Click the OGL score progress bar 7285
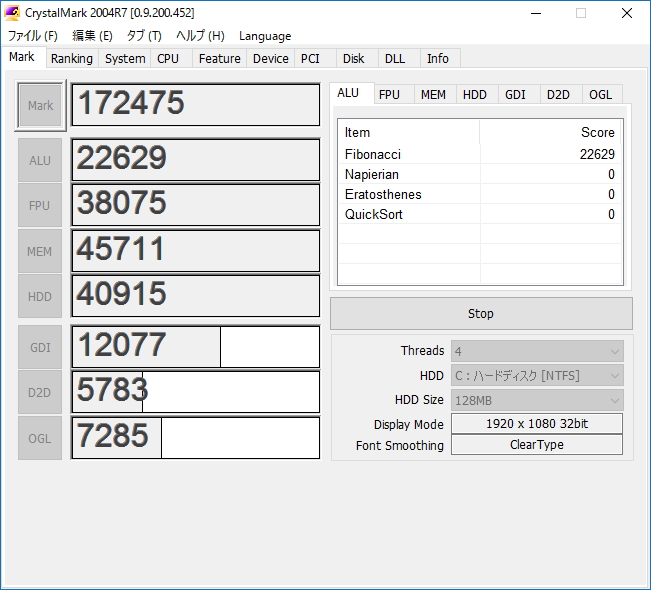This screenshot has width=651, height=590. coord(196,438)
